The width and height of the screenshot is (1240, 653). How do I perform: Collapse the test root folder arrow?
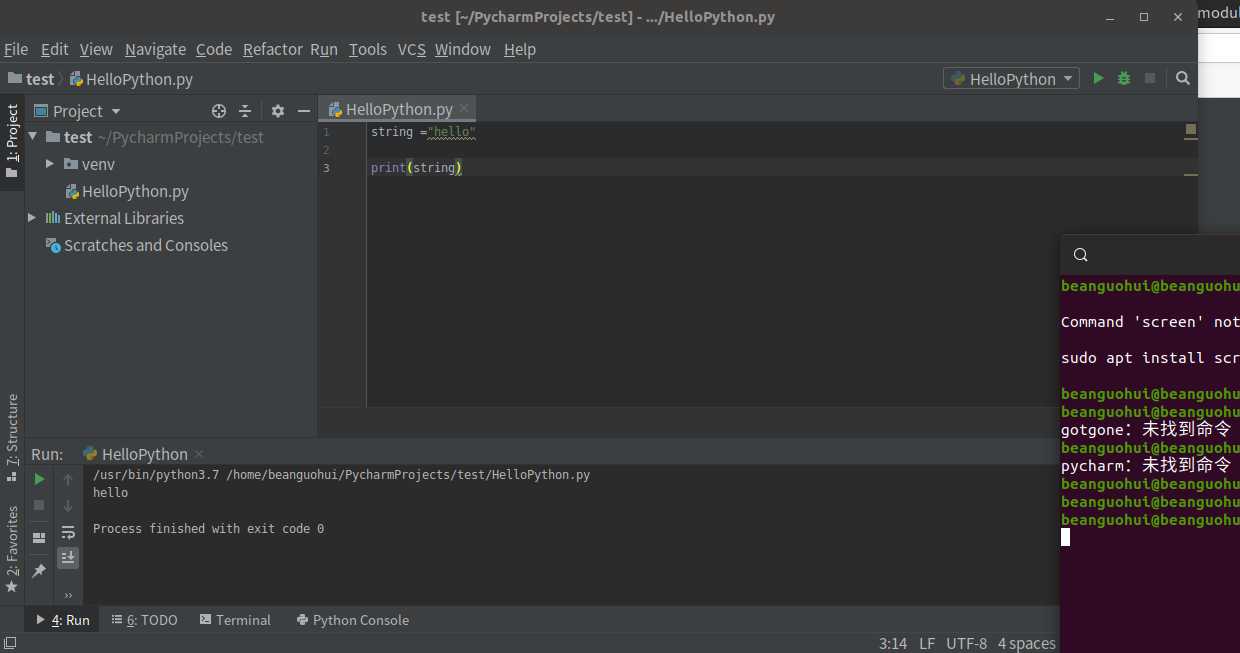(33, 137)
